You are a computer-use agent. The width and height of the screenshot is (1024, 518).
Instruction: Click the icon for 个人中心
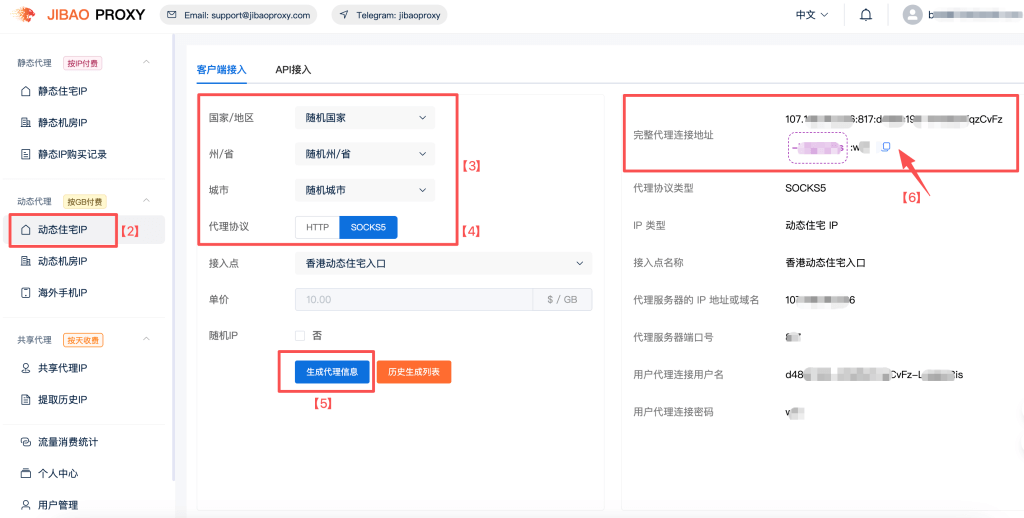click(x=25, y=474)
